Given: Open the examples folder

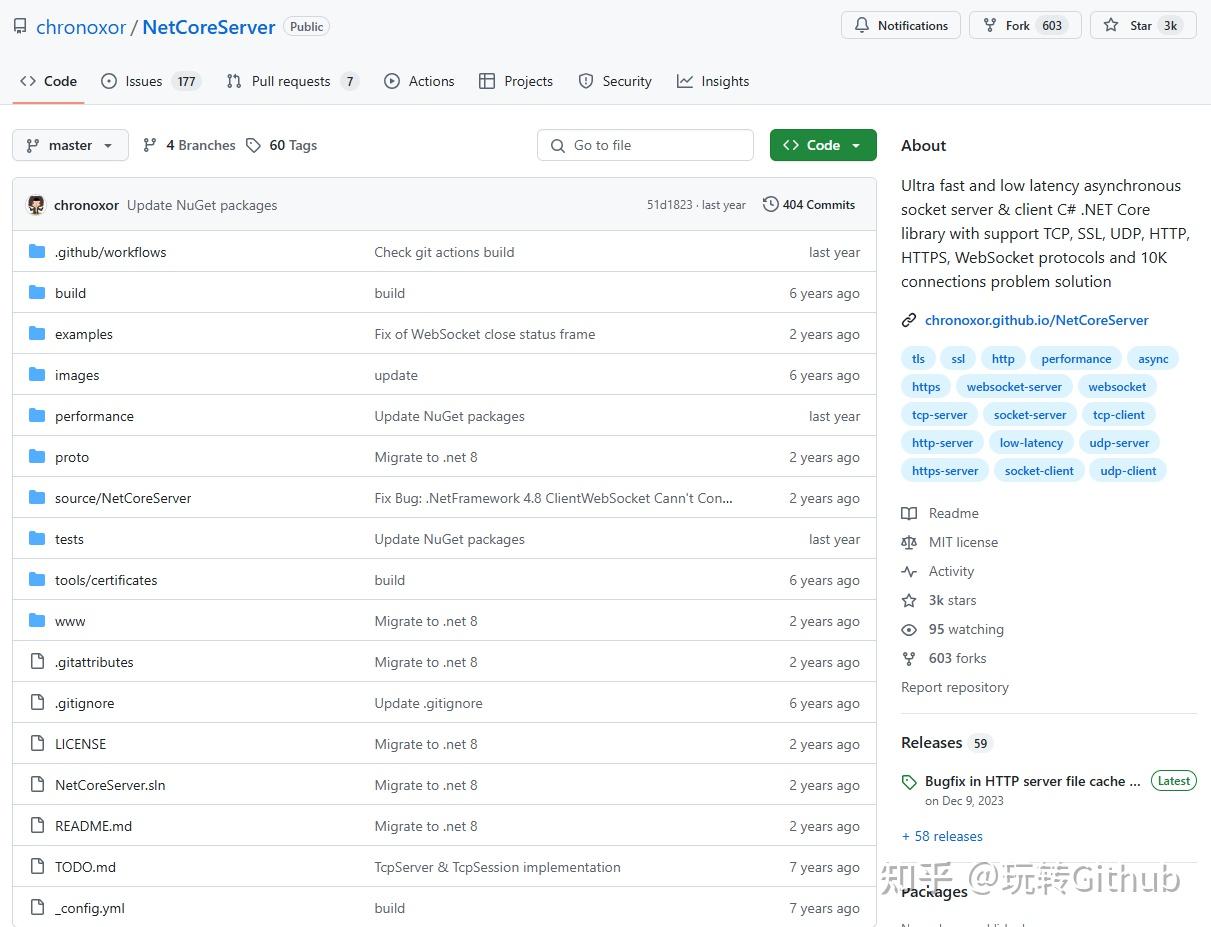Looking at the screenshot, I should (x=84, y=334).
